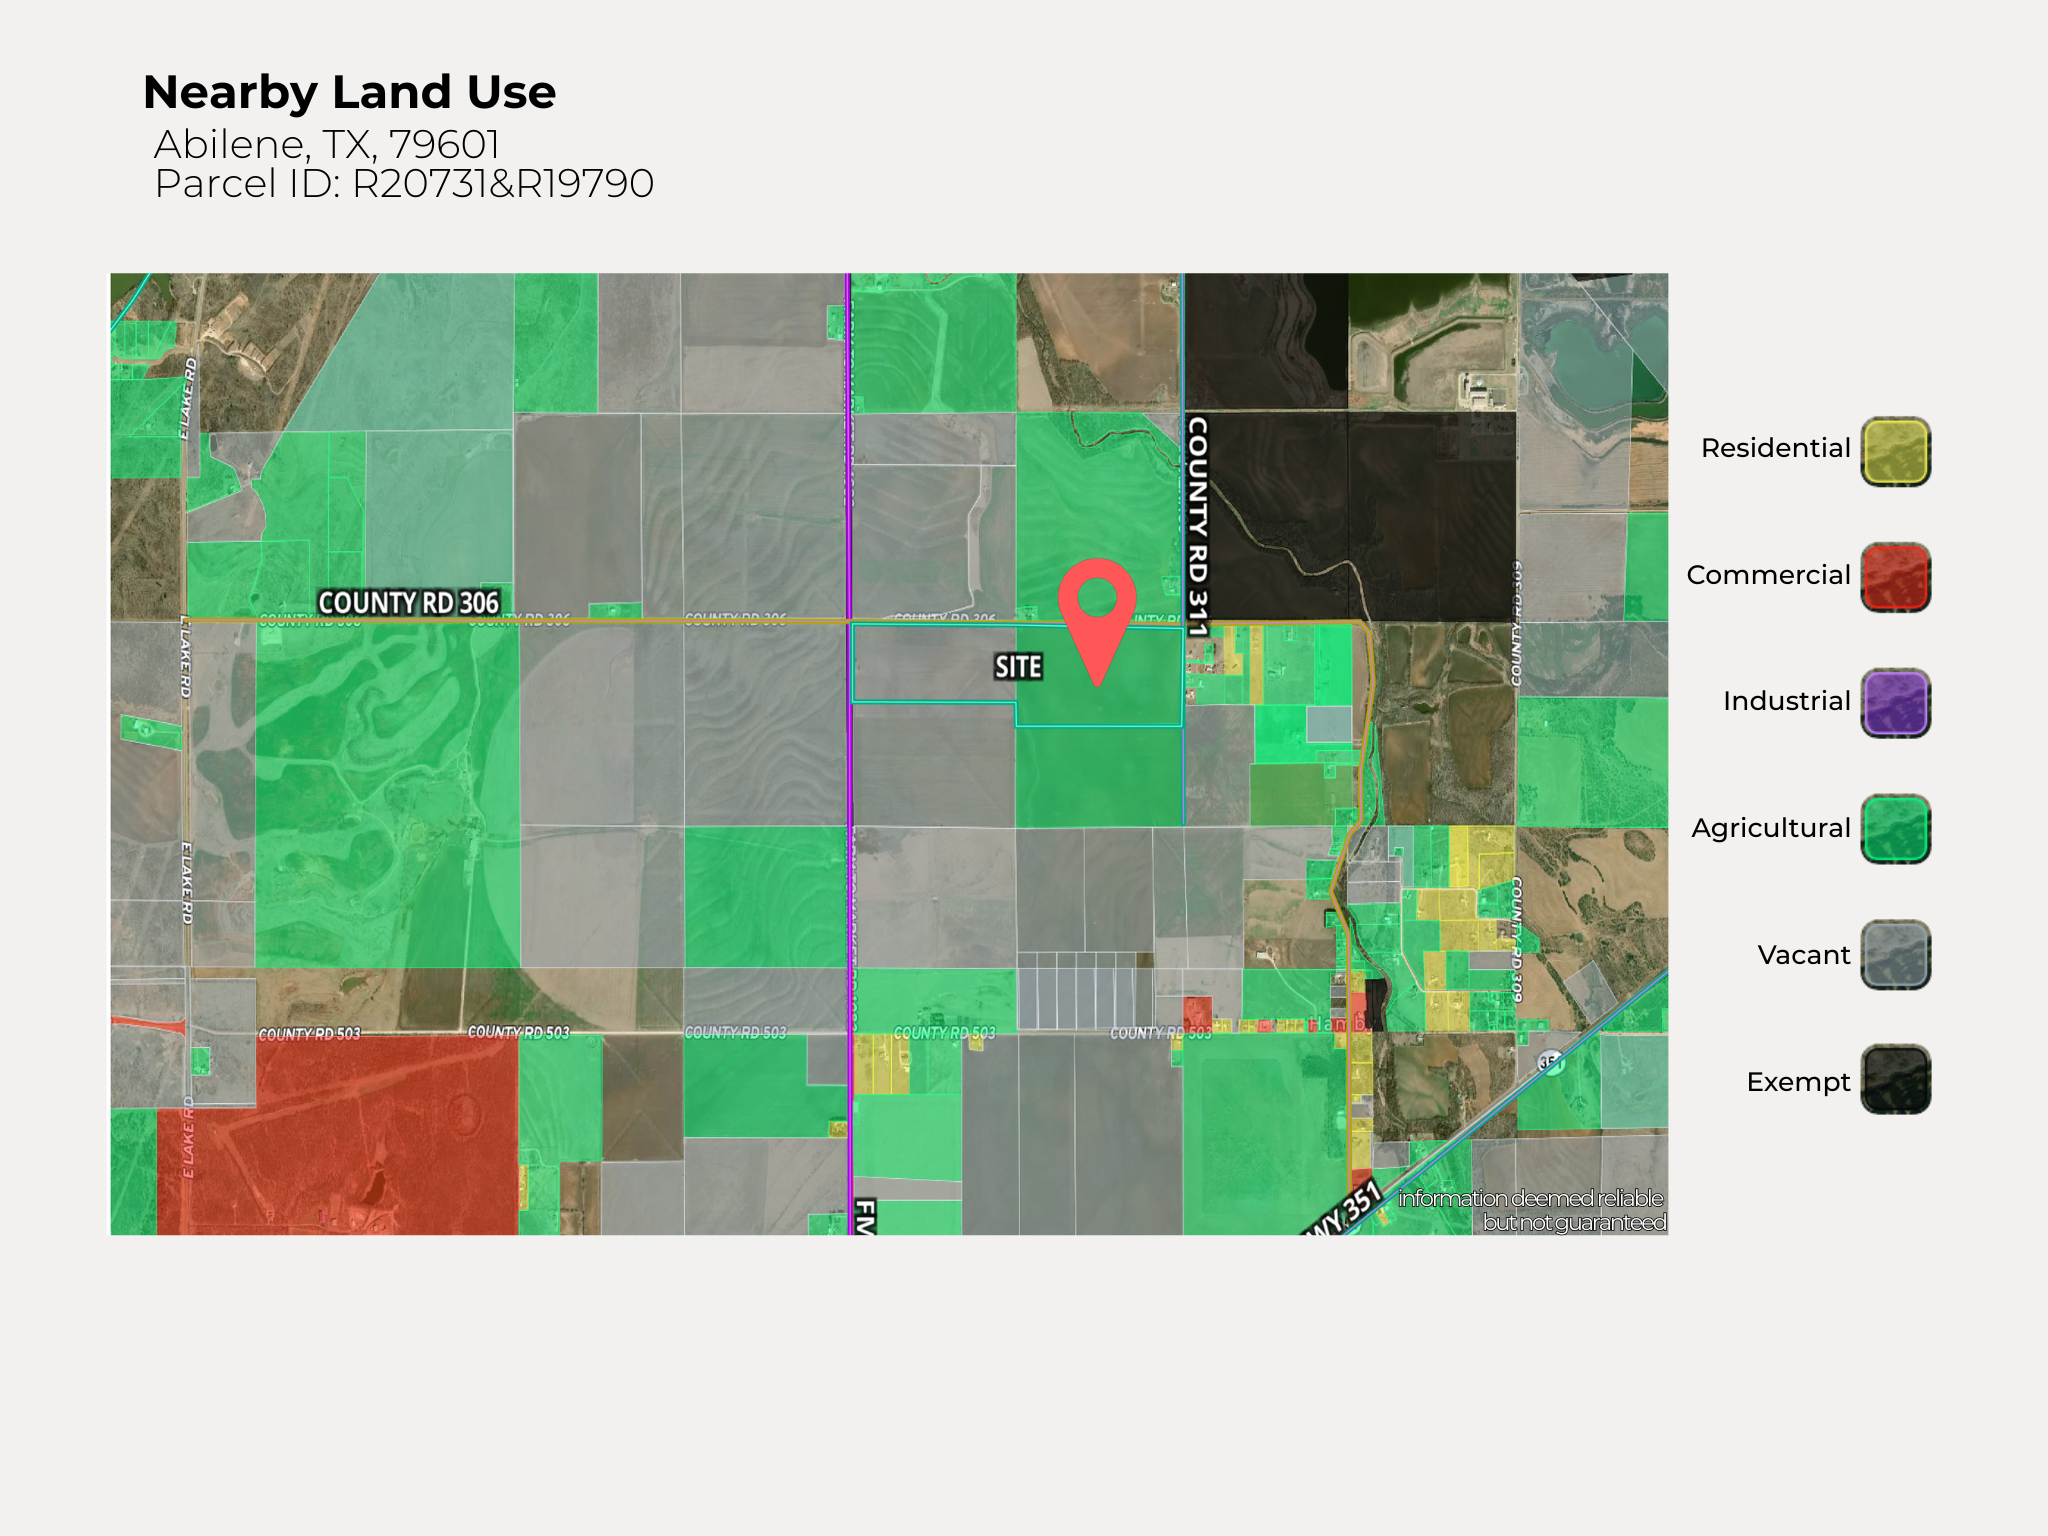
Task: Select the Commercial red legend swatch
Action: pos(1895,577)
